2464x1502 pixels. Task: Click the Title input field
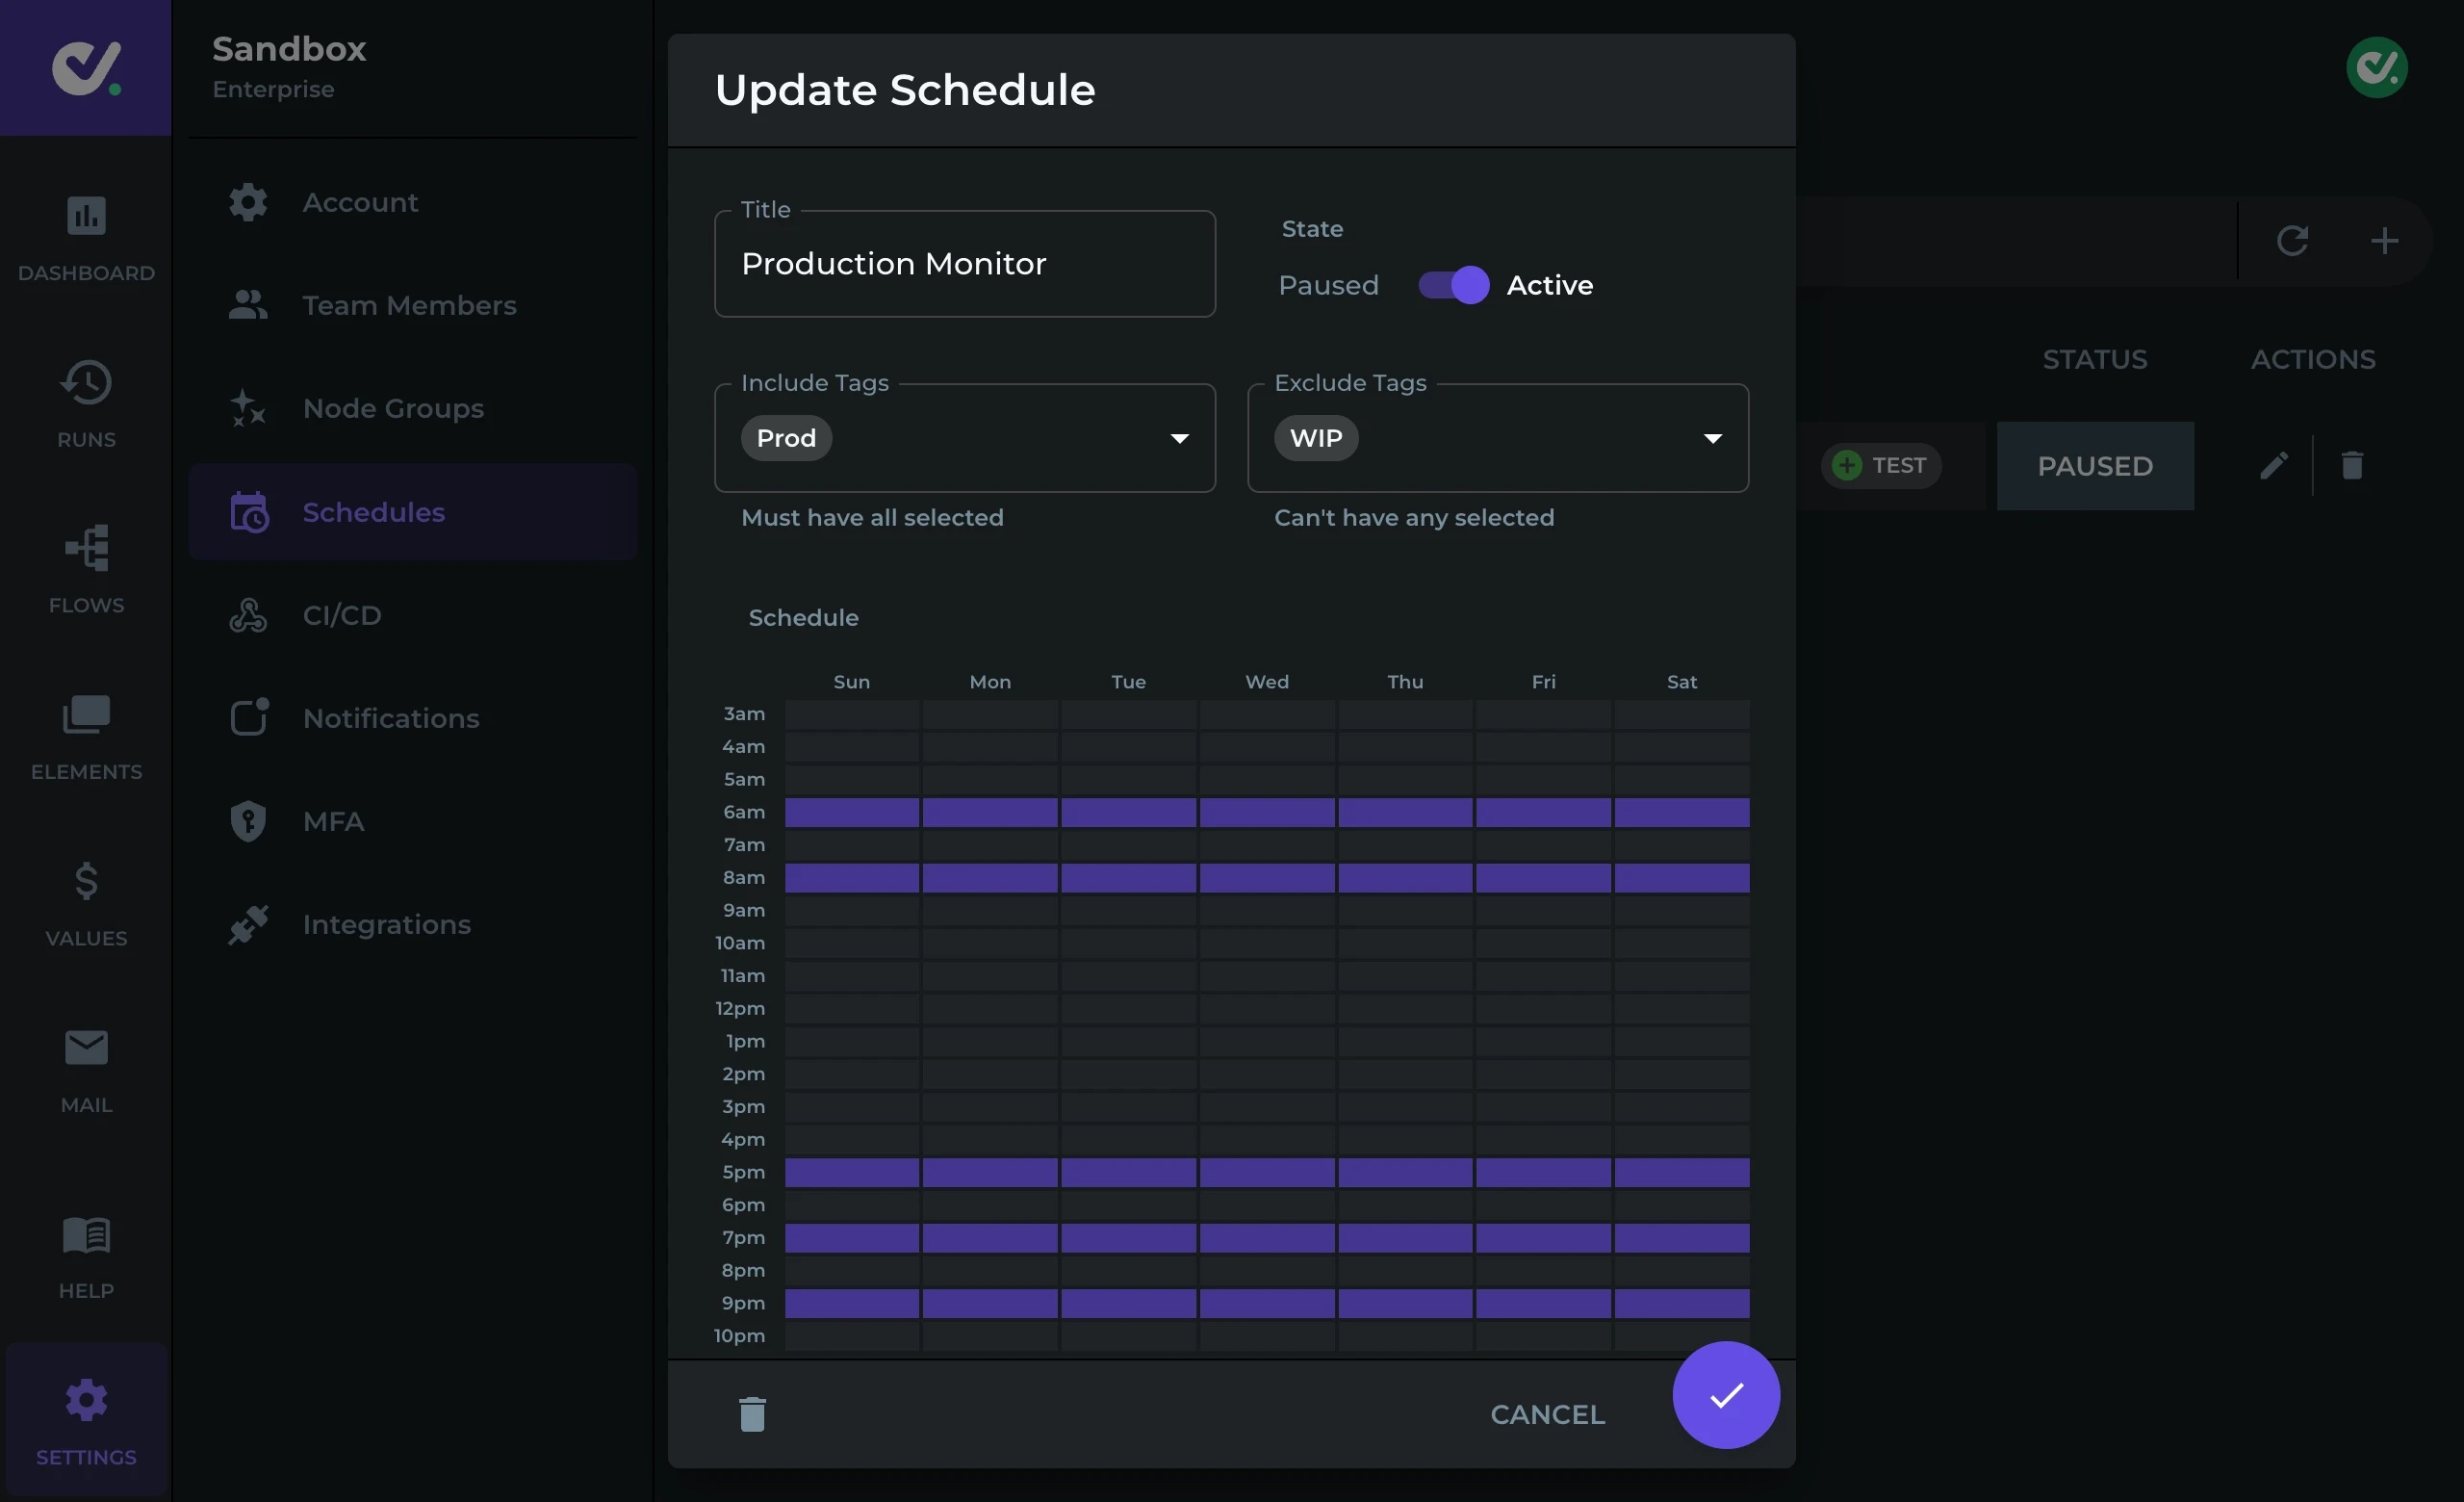(966, 262)
